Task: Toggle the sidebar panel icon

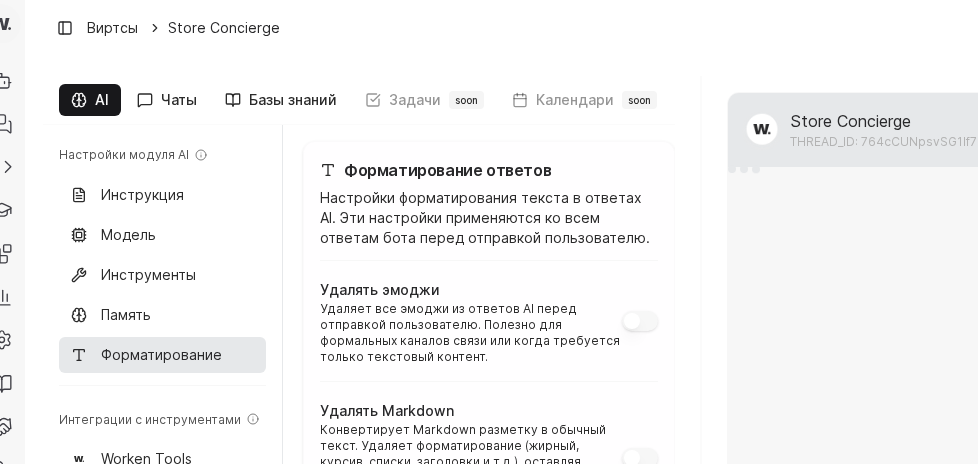Action: [65, 28]
